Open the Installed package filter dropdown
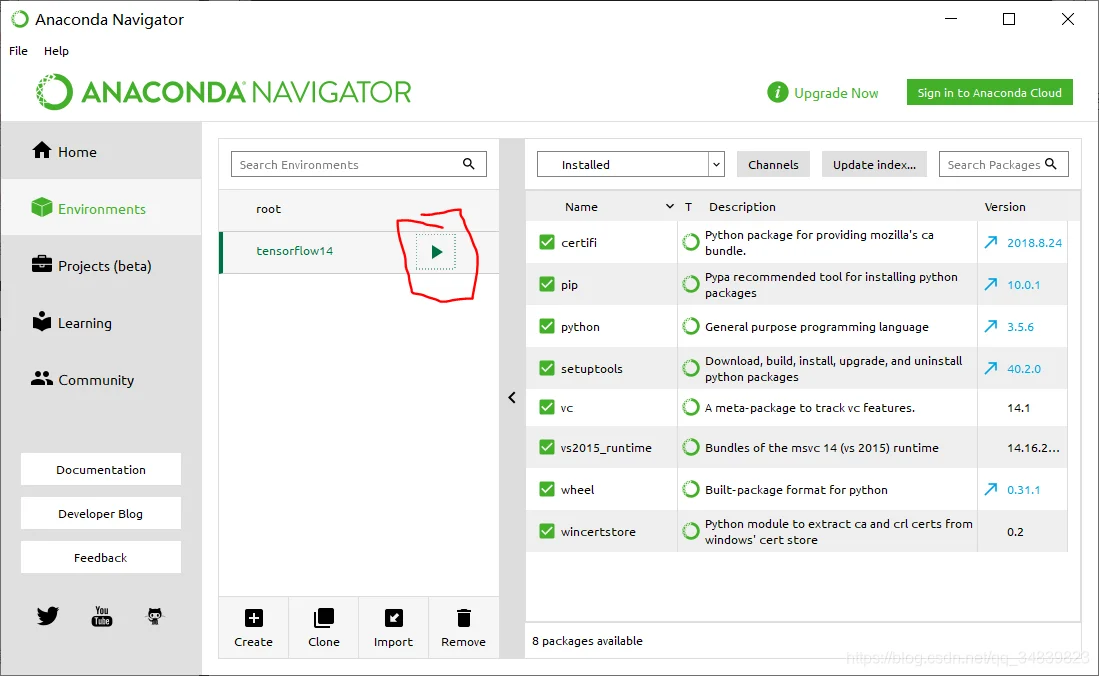Image resolution: width=1099 pixels, height=676 pixels. [x=630, y=164]
